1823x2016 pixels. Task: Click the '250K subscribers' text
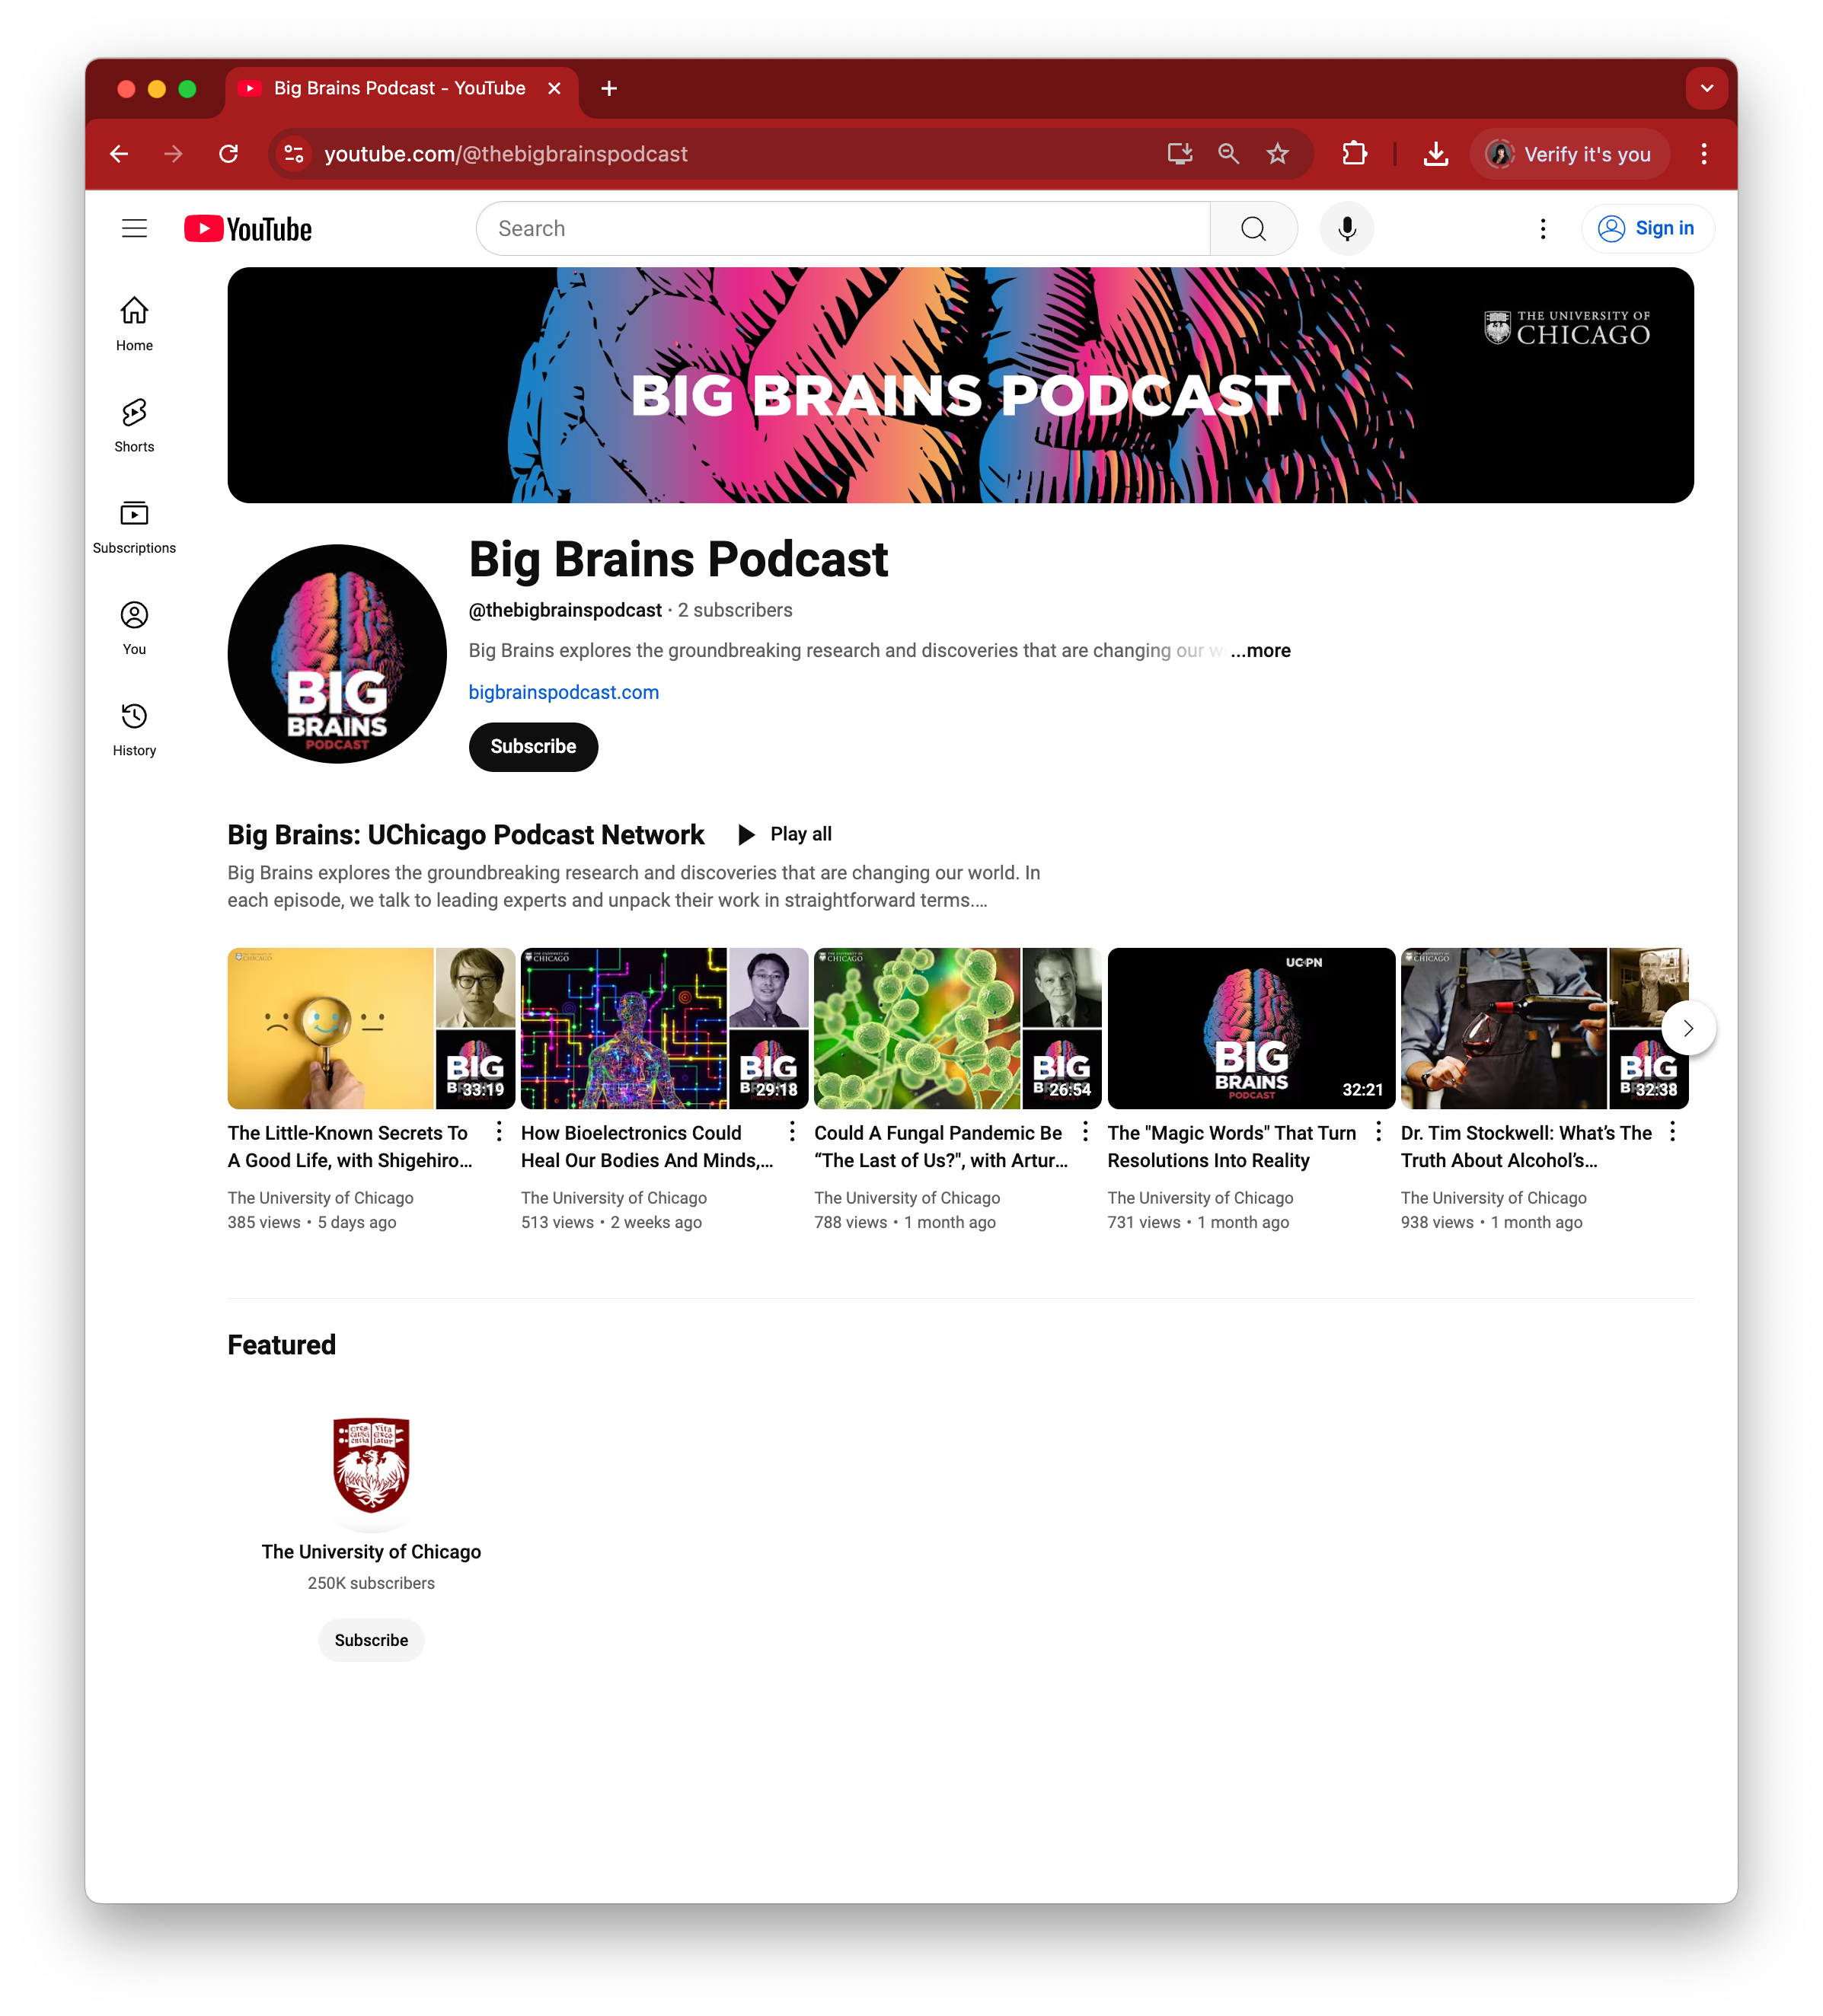[x=371, y=1584]
